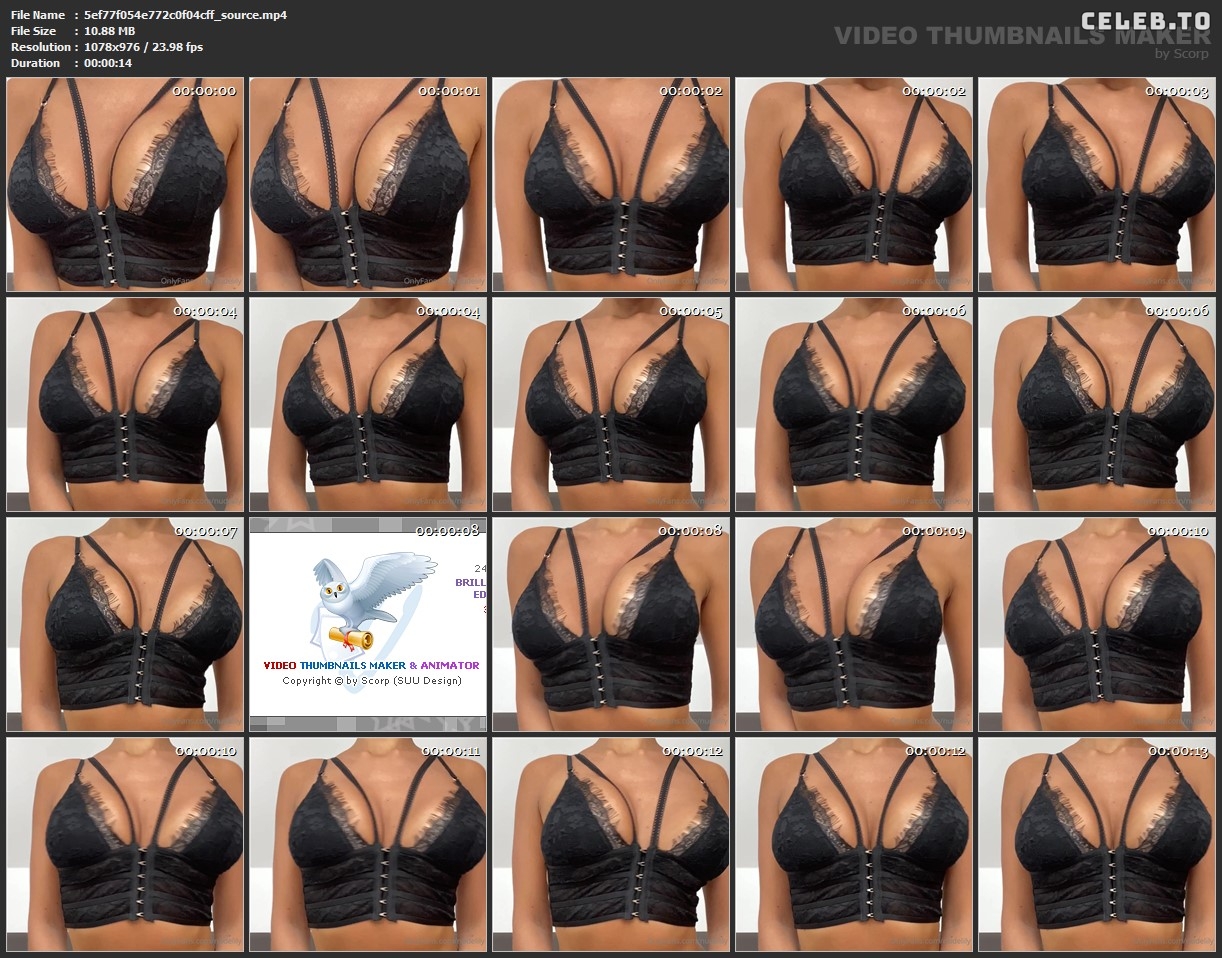Viewport: 1222px width, 958px height.
Task: Pick the frame stamped 00:00:09
Action: click(854, 625)
